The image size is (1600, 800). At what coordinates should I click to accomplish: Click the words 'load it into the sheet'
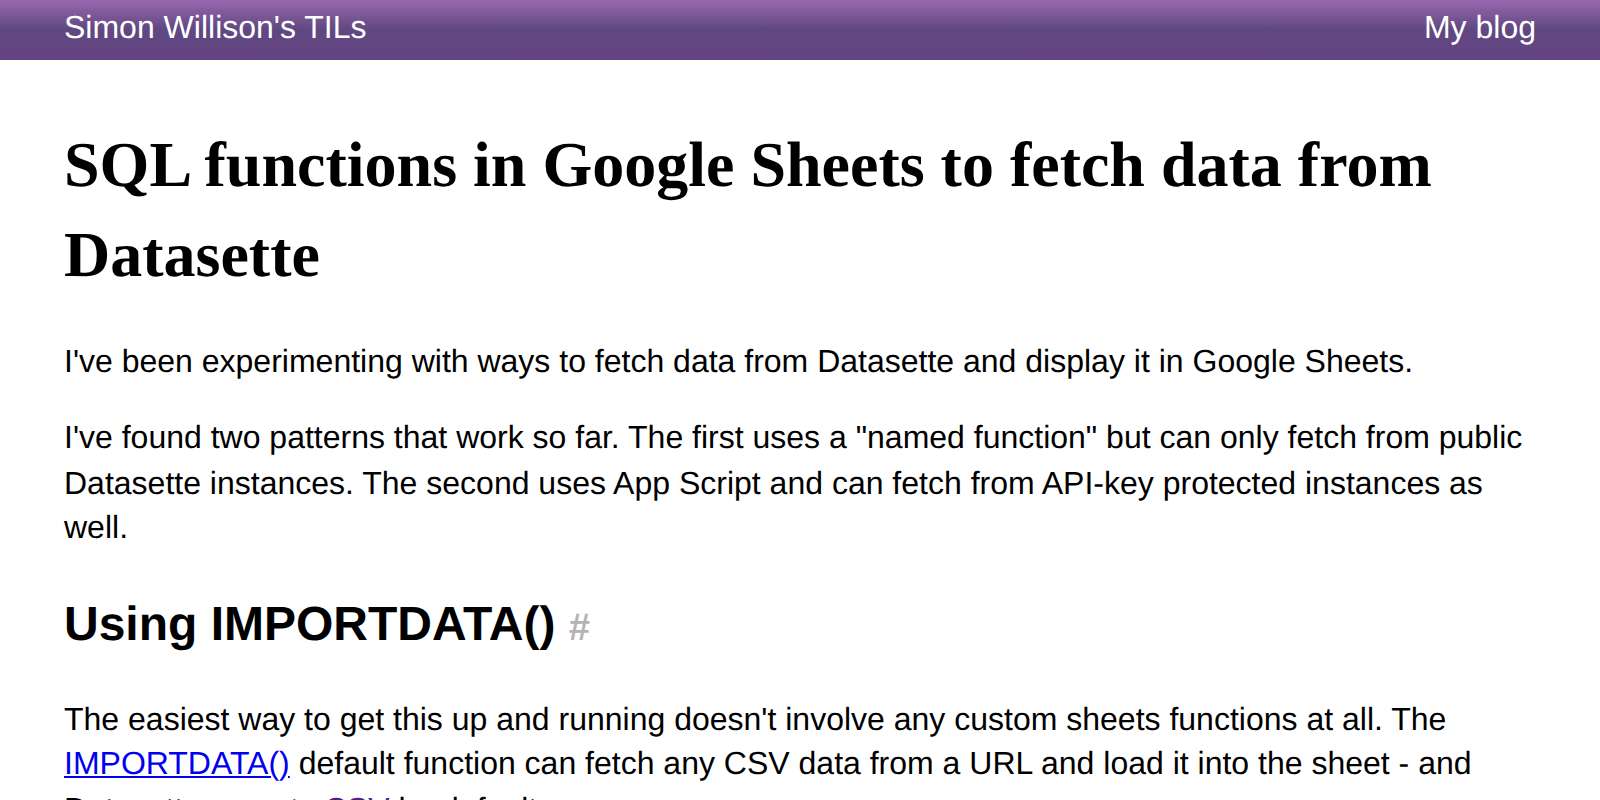(1246, 764)
